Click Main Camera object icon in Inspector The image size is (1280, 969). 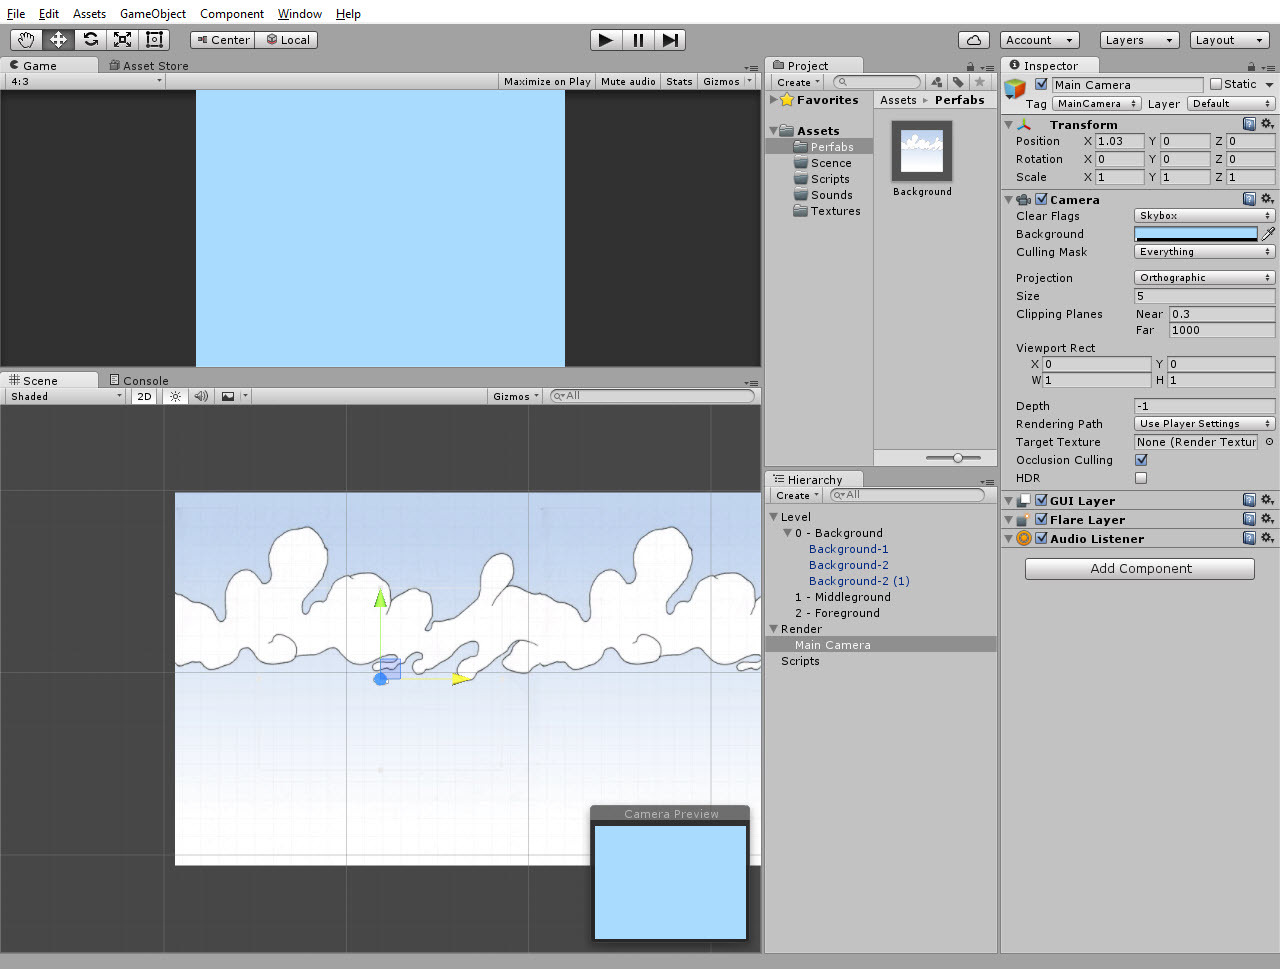coord(1015,89)
